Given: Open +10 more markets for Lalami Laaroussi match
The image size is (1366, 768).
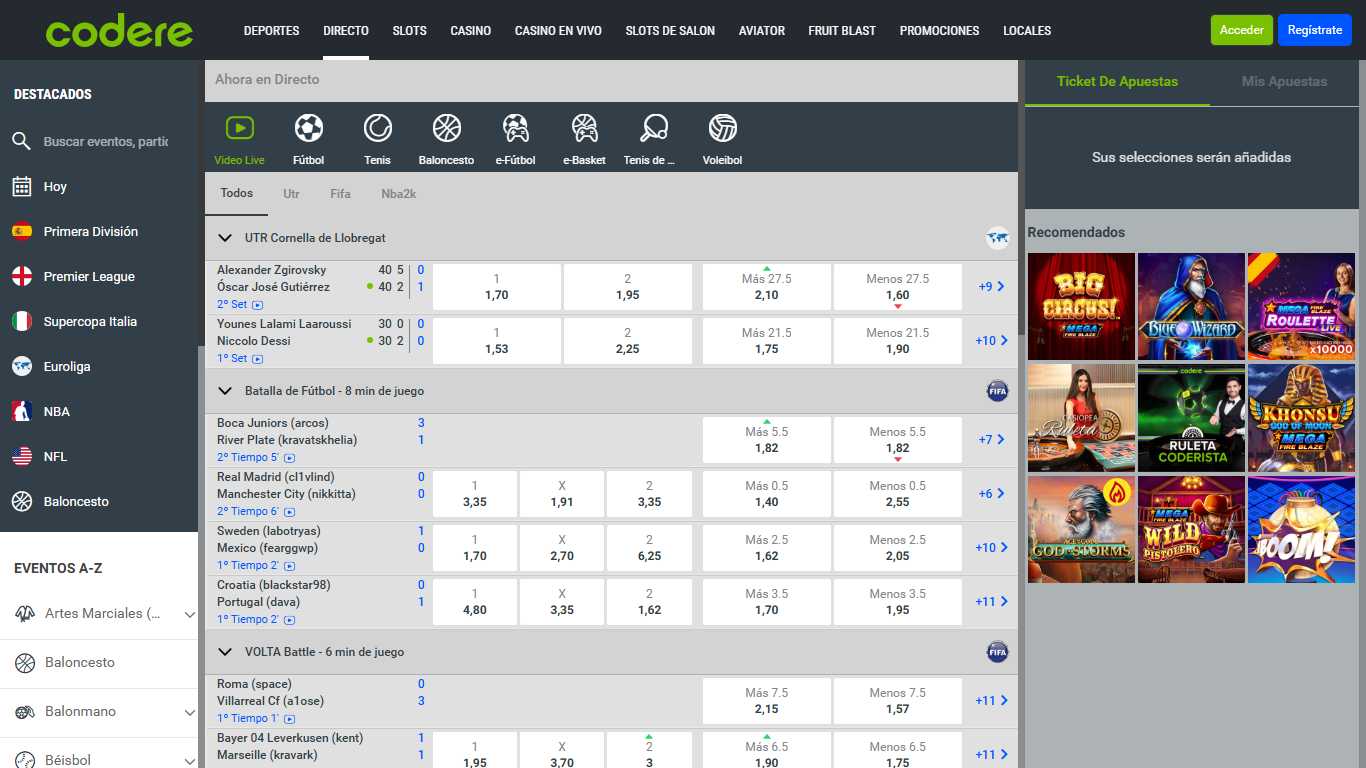Looking at the screenshot, I should coord(991,341).
